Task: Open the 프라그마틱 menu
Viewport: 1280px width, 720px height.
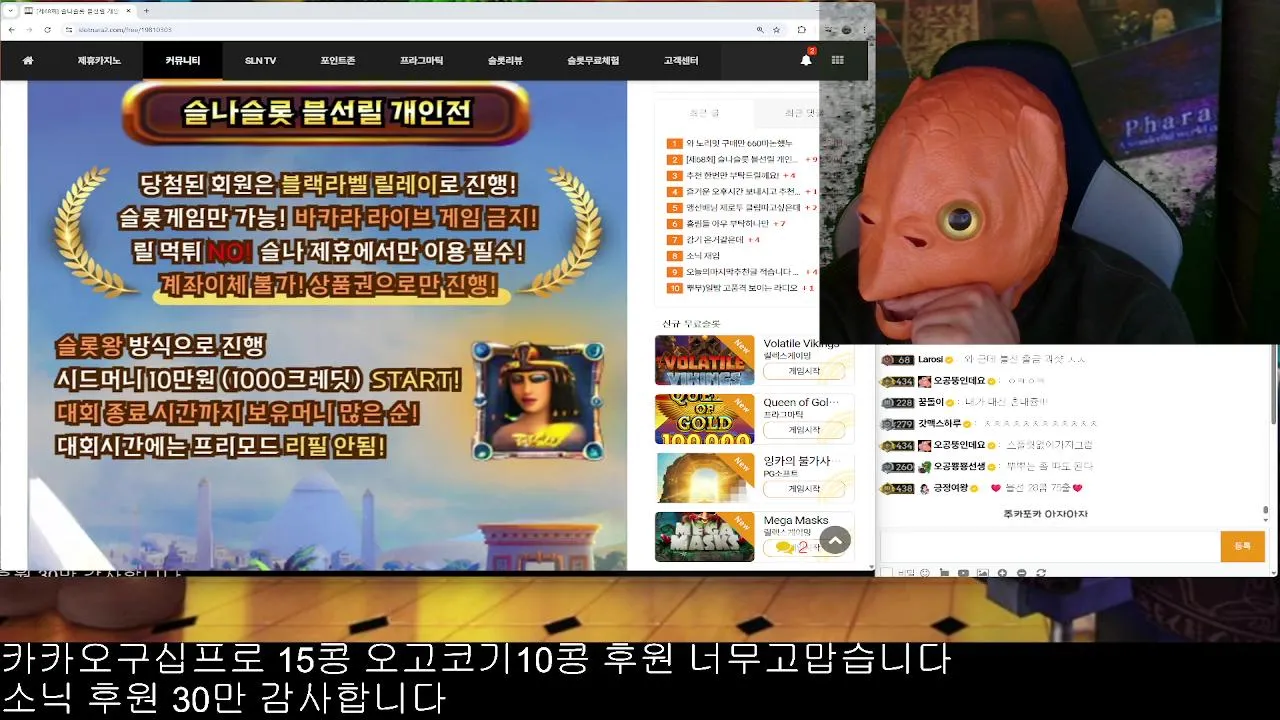Action: pos(421,61)
